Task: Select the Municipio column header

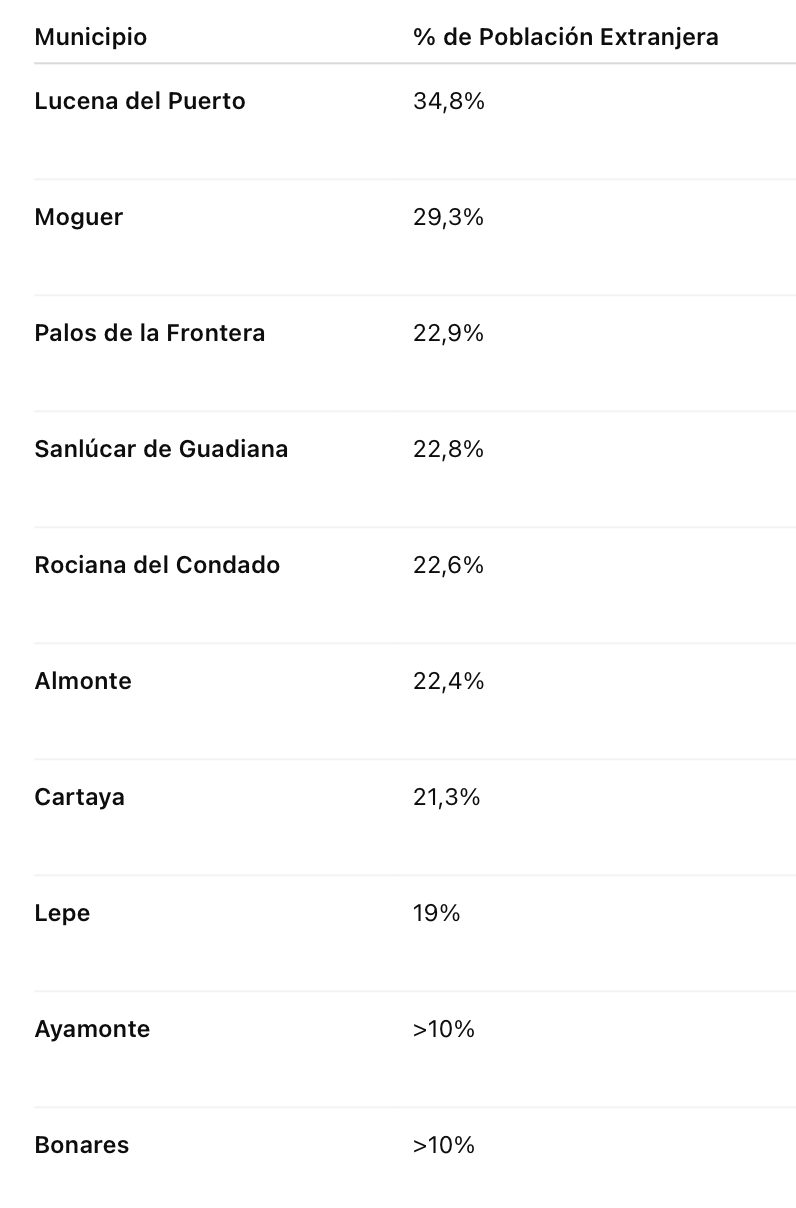Action: tap(90, 37)
